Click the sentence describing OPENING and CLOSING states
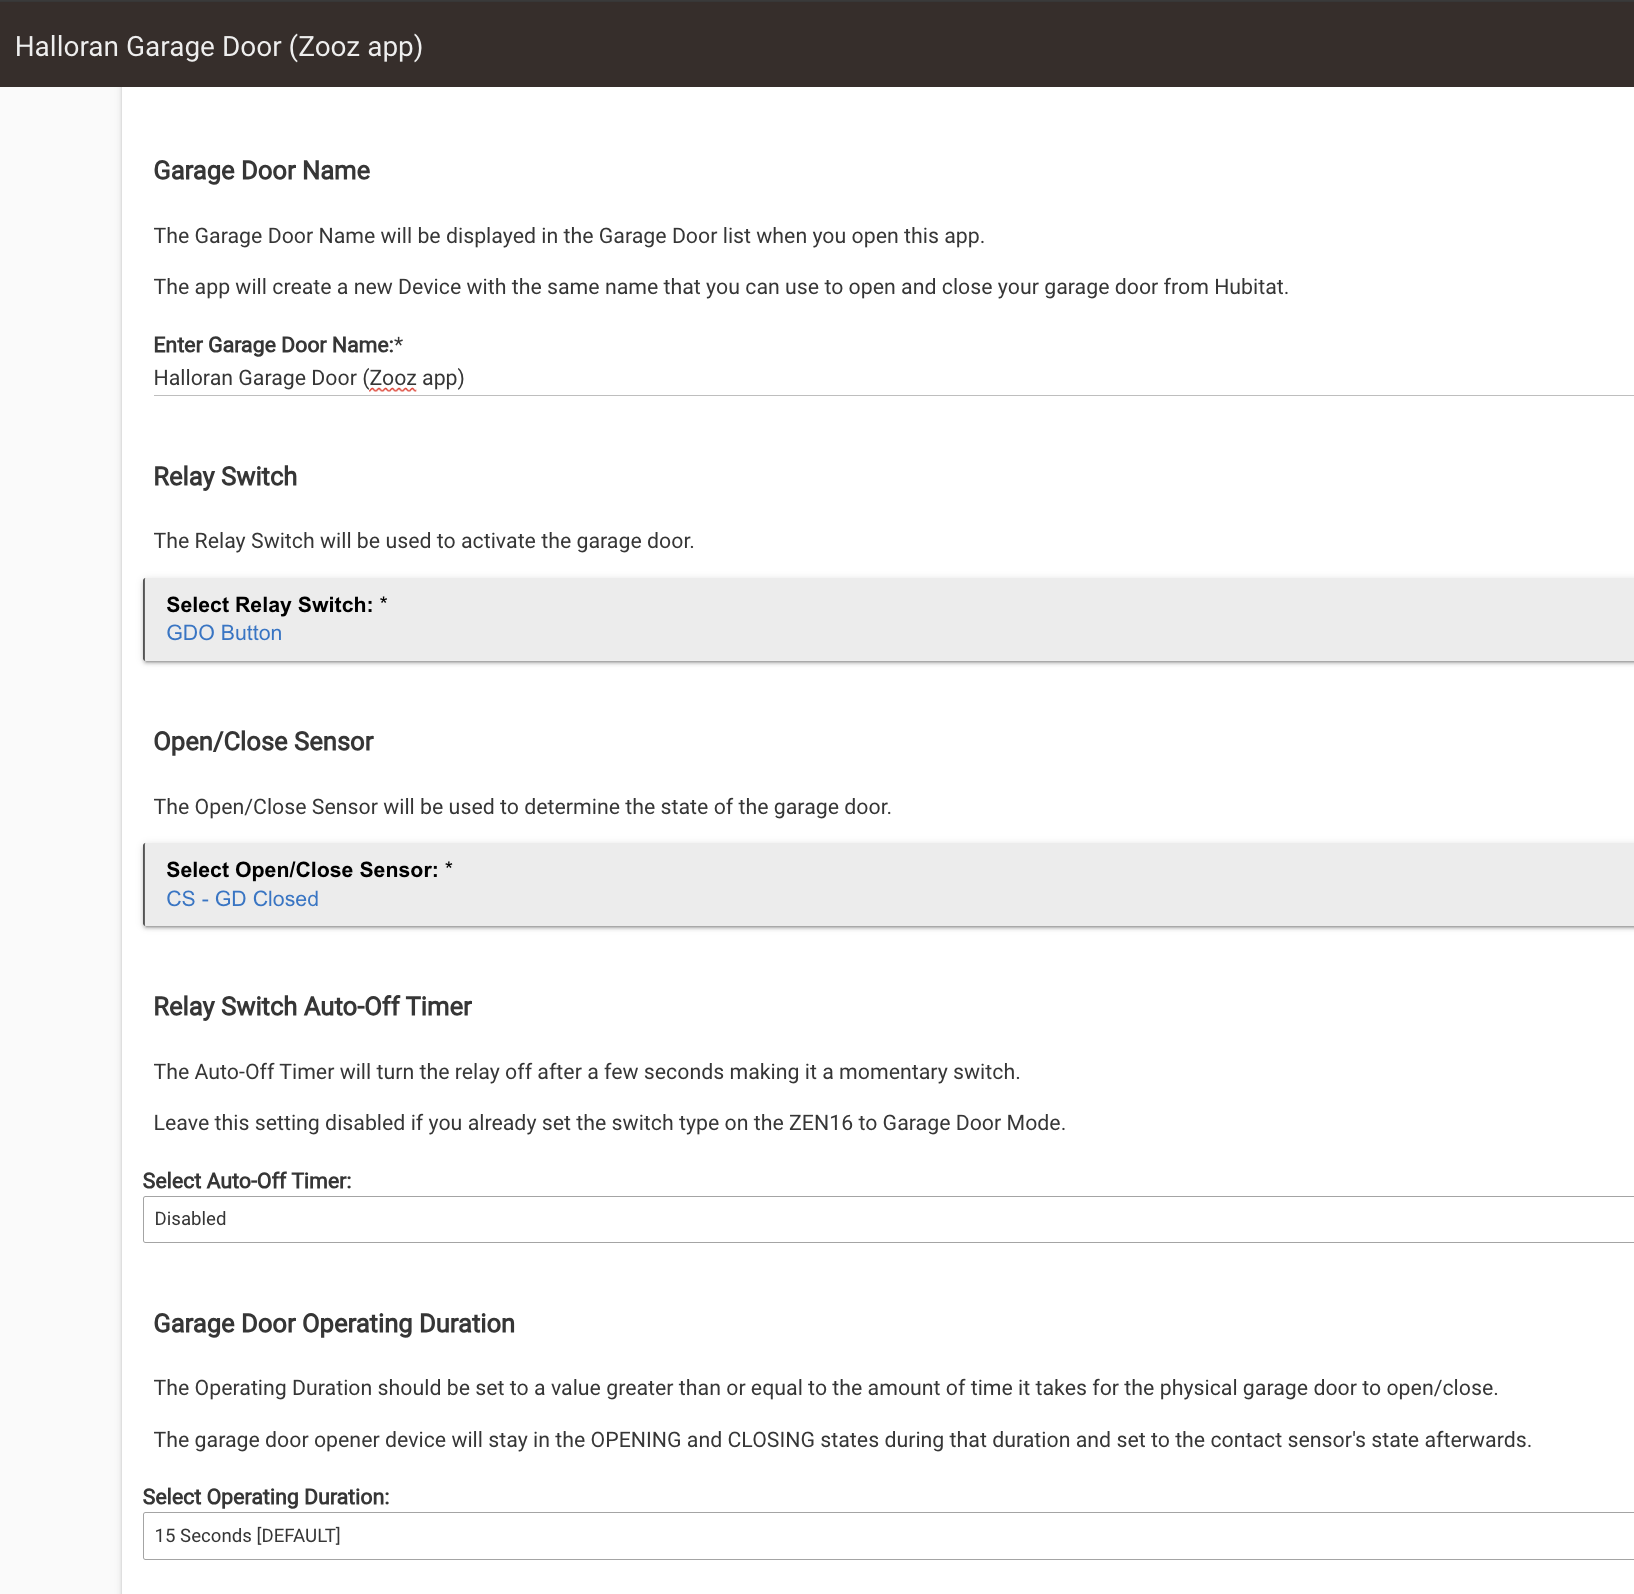The width and height of the screenshot is (1634, 1594). point(842,1440)
